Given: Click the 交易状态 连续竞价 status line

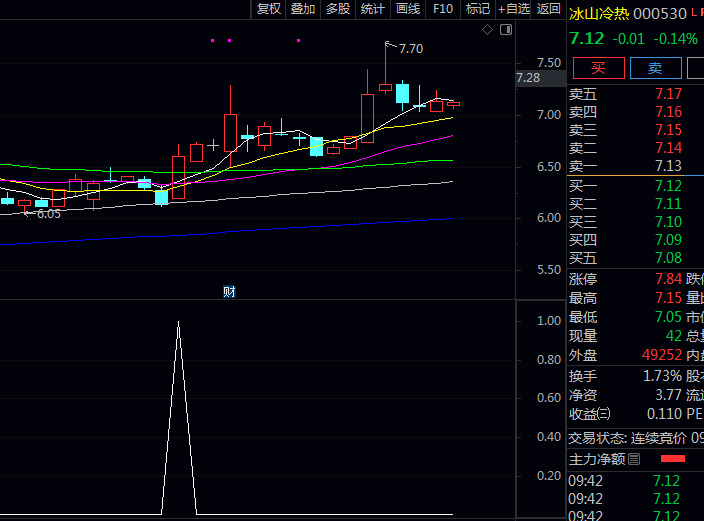Looking at the screenshot, I should pyautogui.click(x=636, y=438).
